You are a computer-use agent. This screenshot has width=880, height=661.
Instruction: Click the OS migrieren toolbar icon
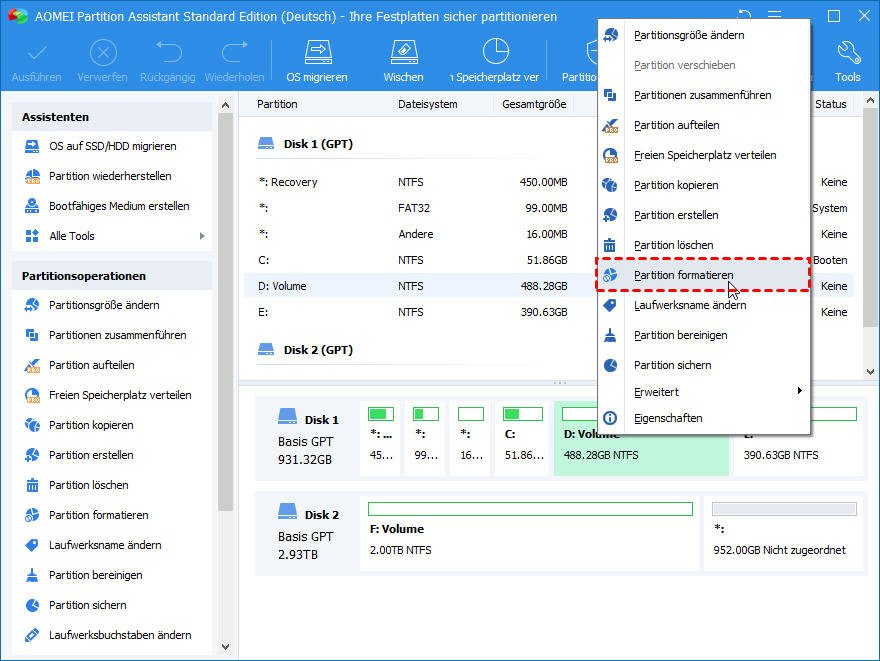tap(318, 52)
